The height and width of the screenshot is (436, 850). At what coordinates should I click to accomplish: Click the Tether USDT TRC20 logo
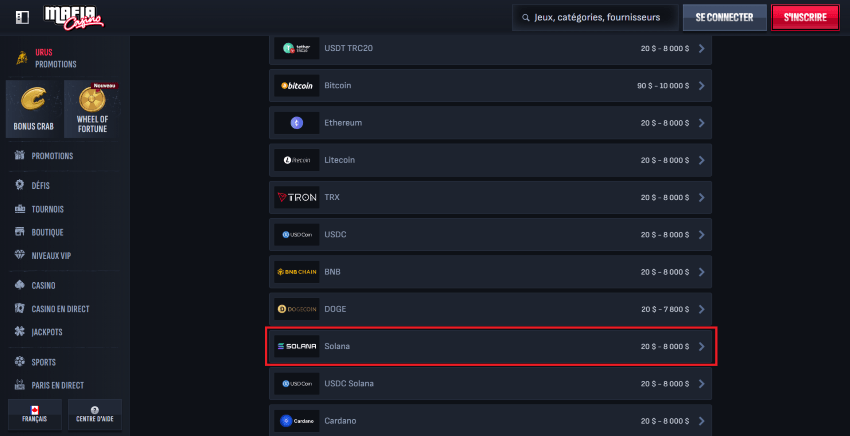(x=297, y=48)
